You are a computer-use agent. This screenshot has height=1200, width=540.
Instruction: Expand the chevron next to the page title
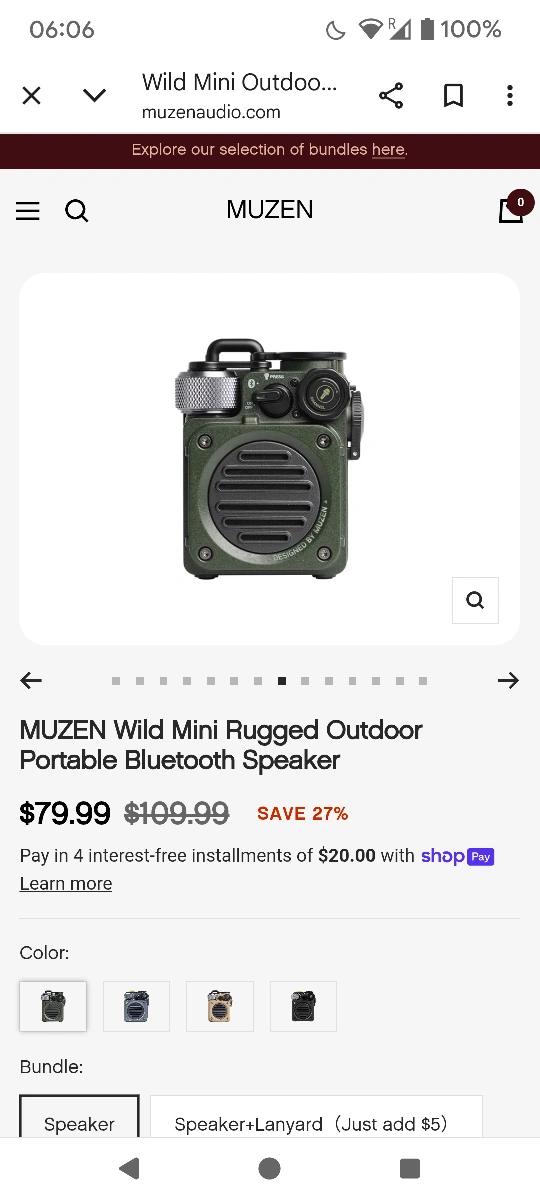pos(94,96)
